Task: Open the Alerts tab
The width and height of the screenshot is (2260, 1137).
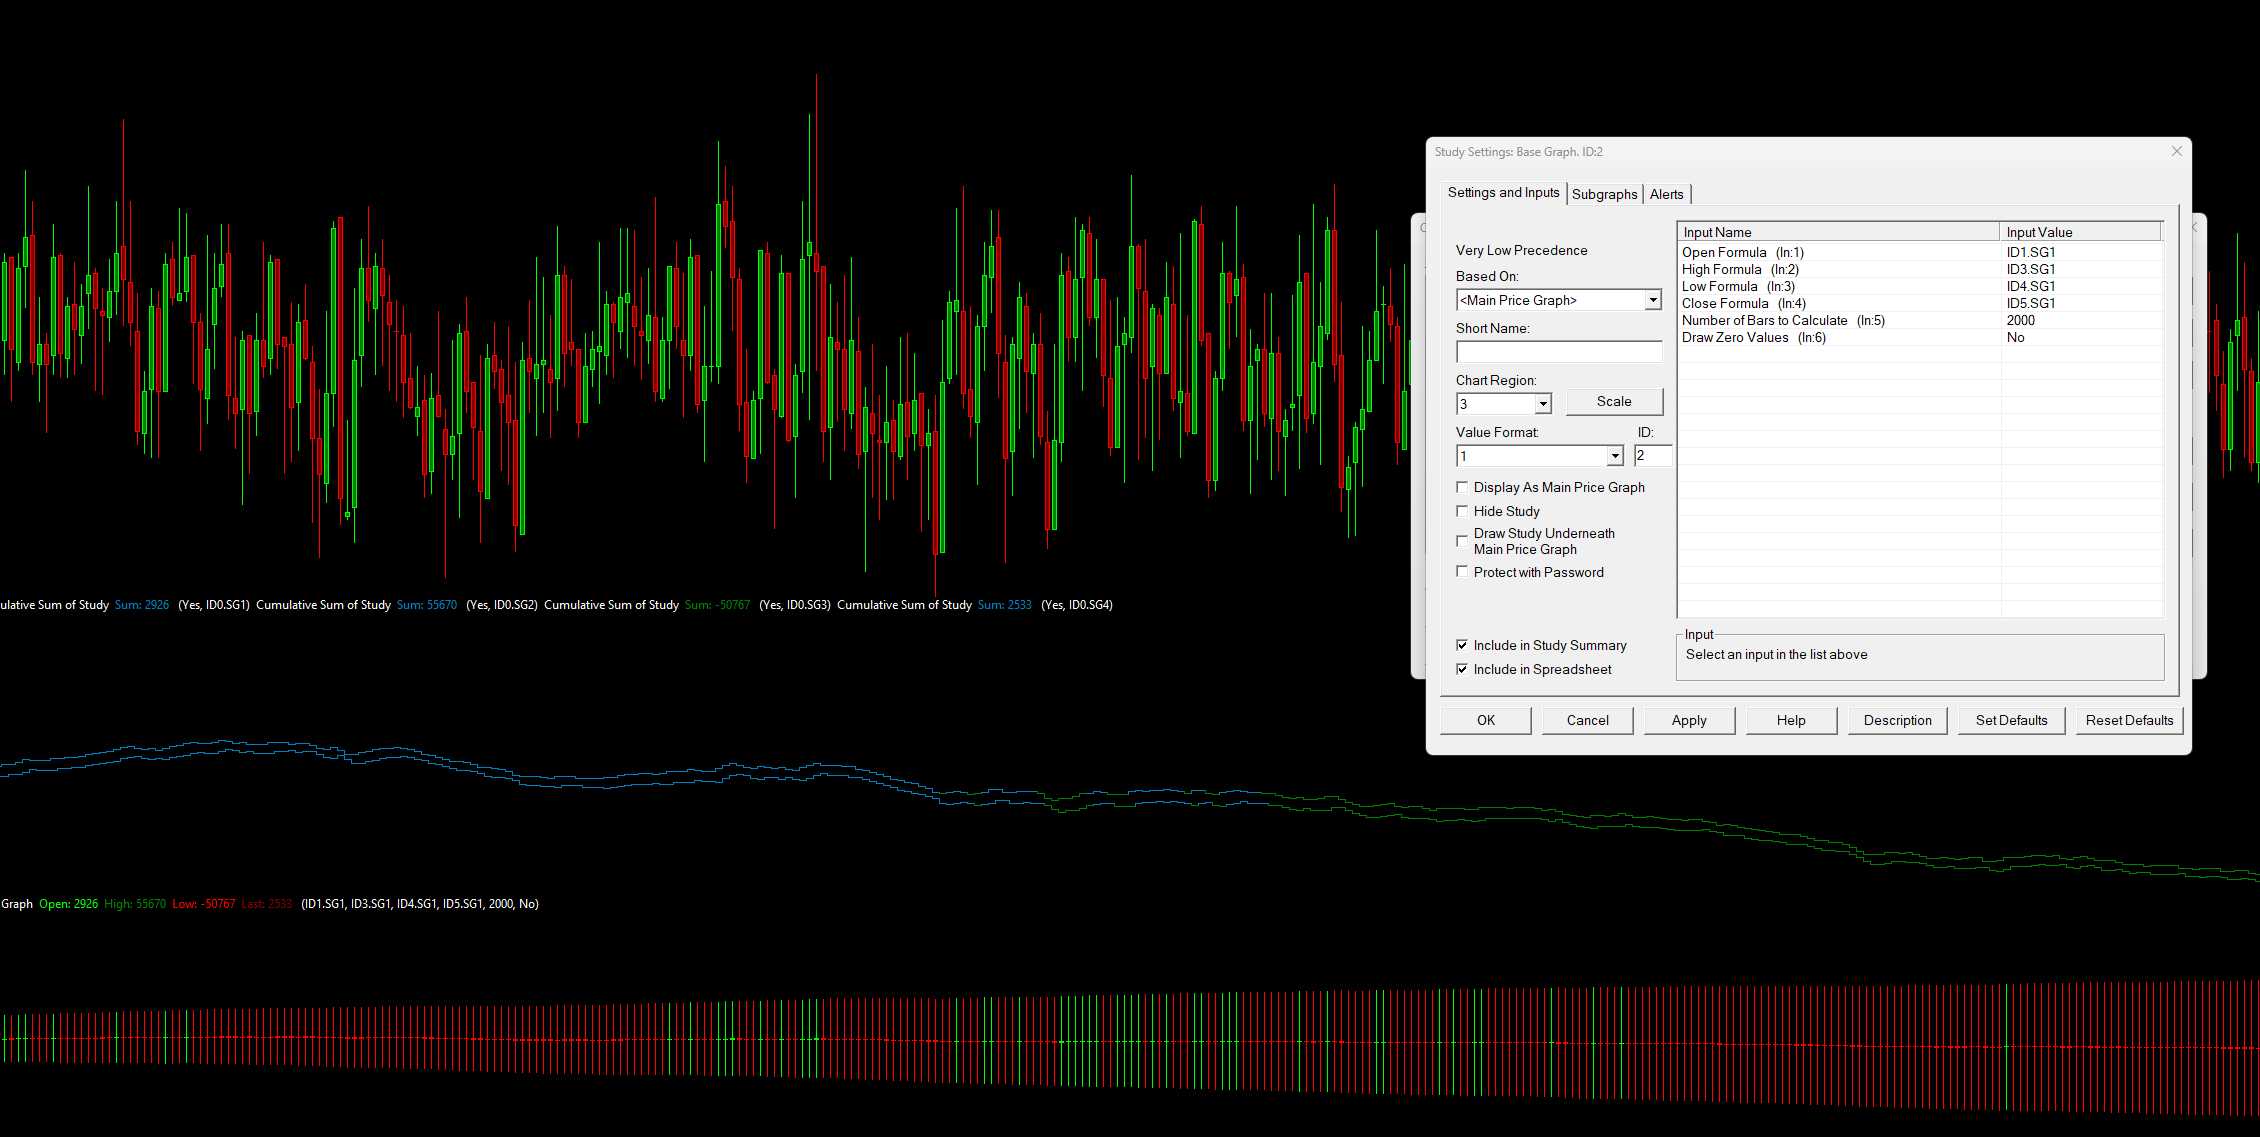Action: tap(1666, 194)
